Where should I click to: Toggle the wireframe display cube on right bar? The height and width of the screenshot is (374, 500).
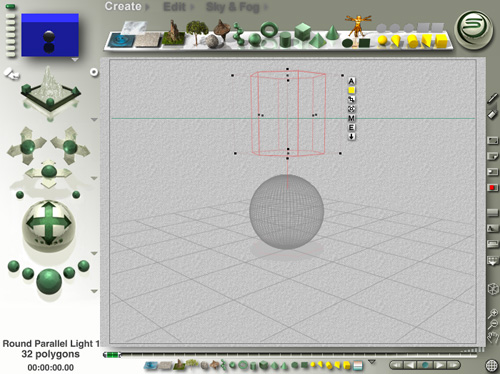(x=492, y=289)
